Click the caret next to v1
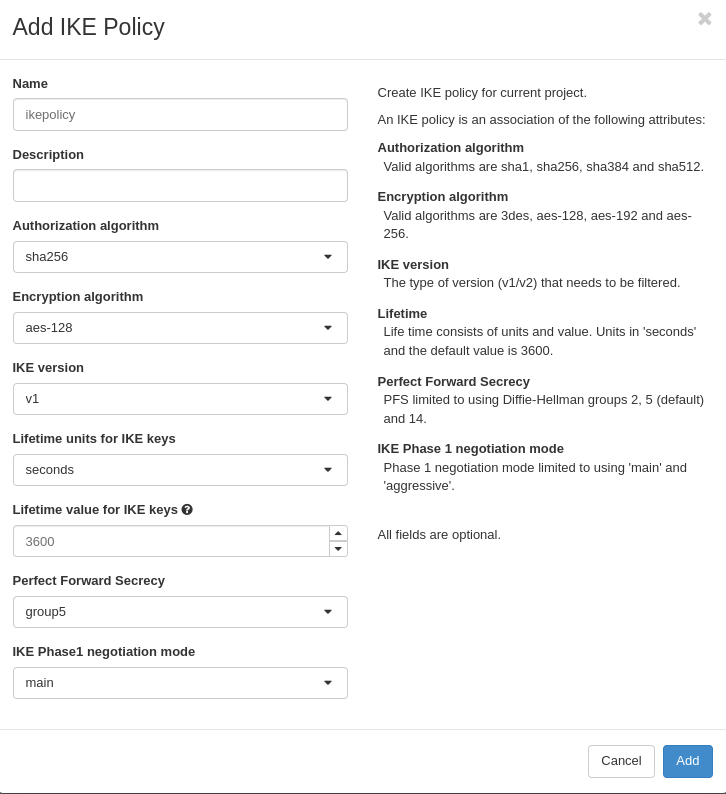Screen dimensions: 726x794 [327, 399]
